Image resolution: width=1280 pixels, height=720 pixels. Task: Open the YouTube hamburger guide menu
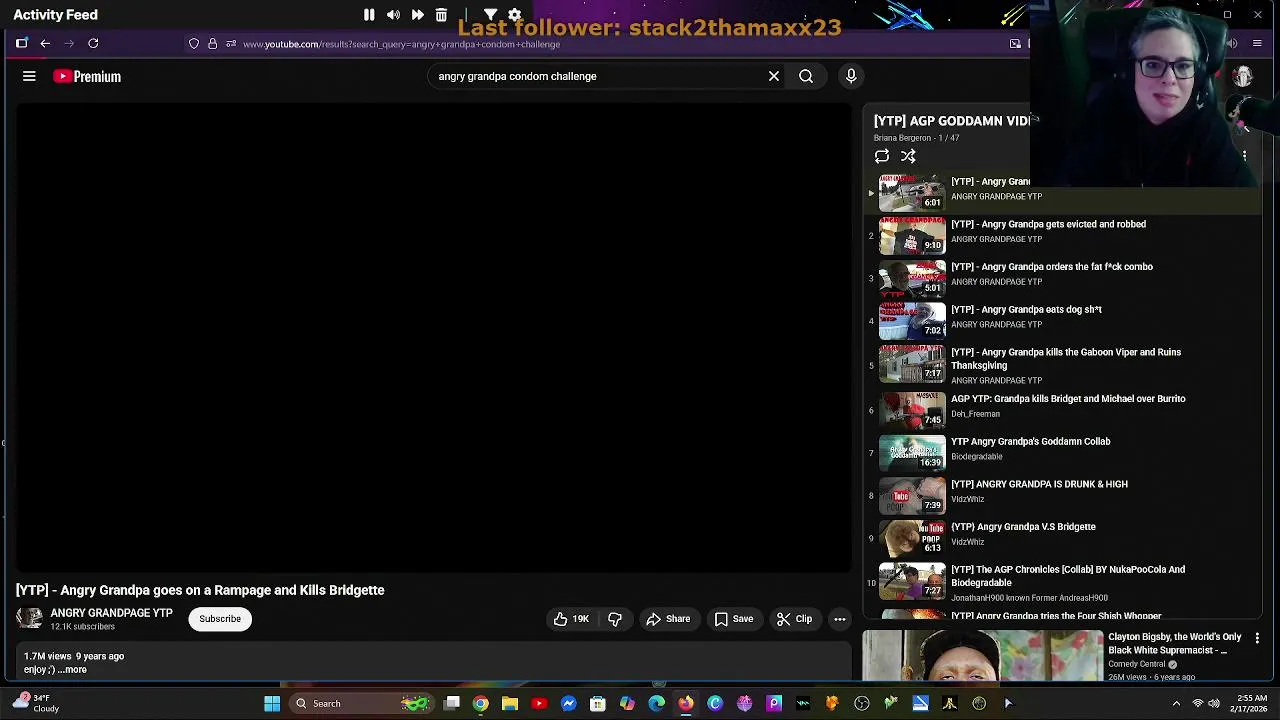pos(29,76)
